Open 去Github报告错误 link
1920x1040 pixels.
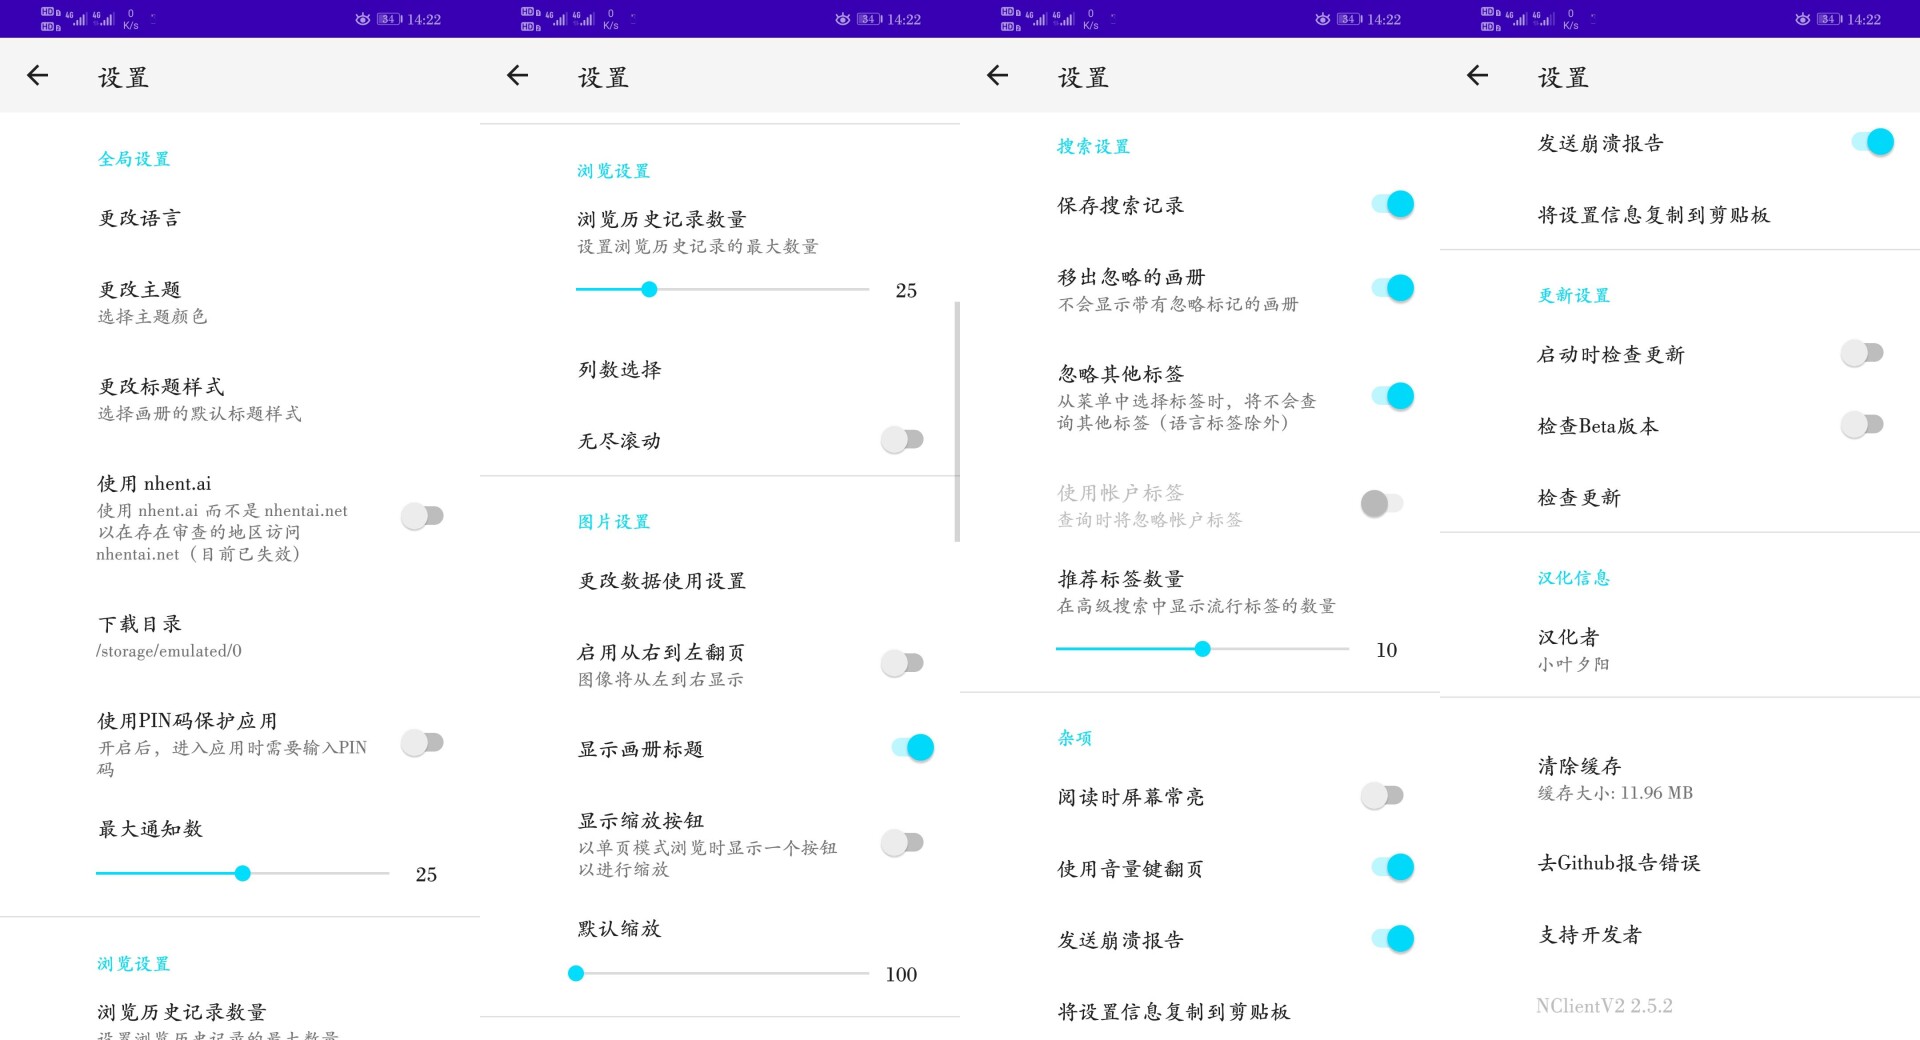tap(1619, 863)
